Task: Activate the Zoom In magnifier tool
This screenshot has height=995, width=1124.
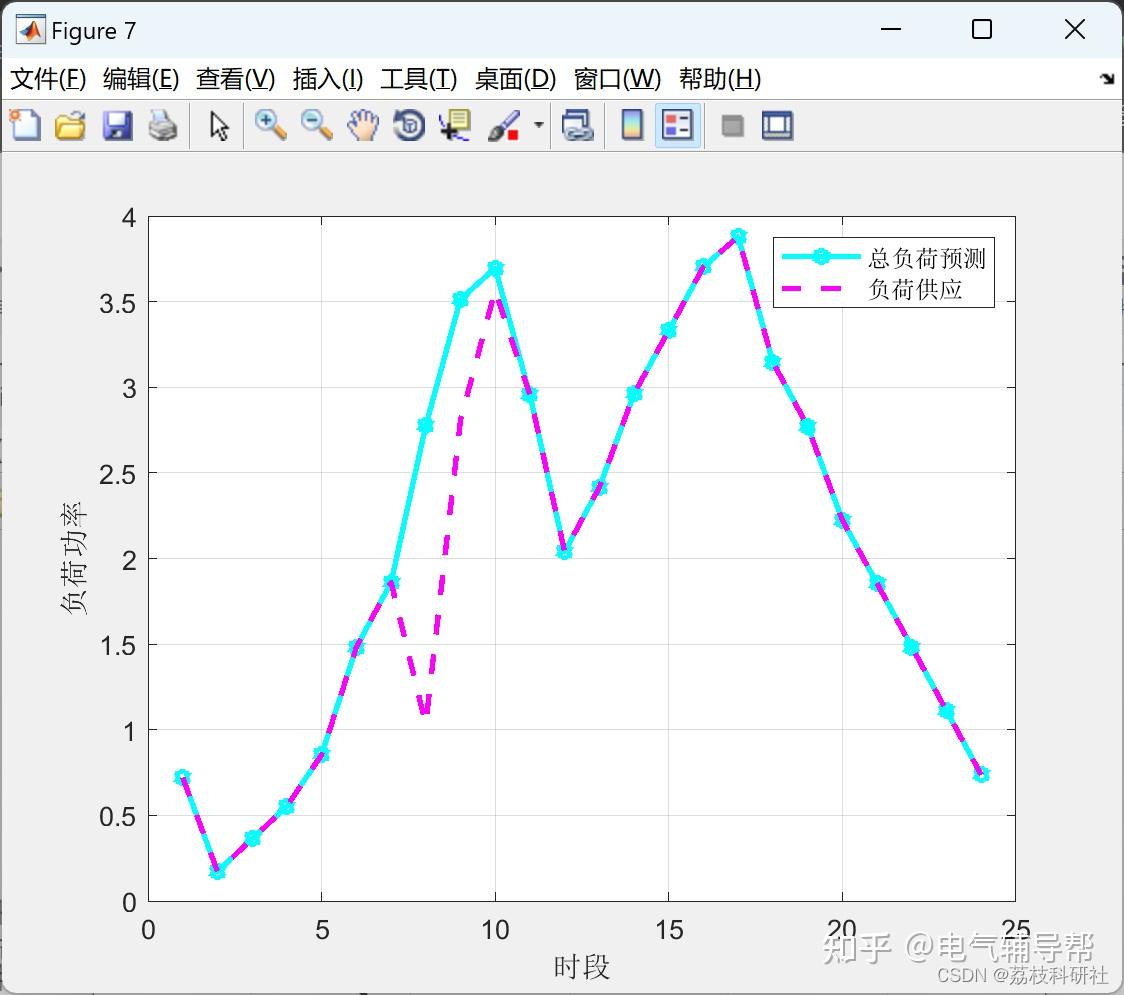Action: pyautogui.click(x=270, y=125)
